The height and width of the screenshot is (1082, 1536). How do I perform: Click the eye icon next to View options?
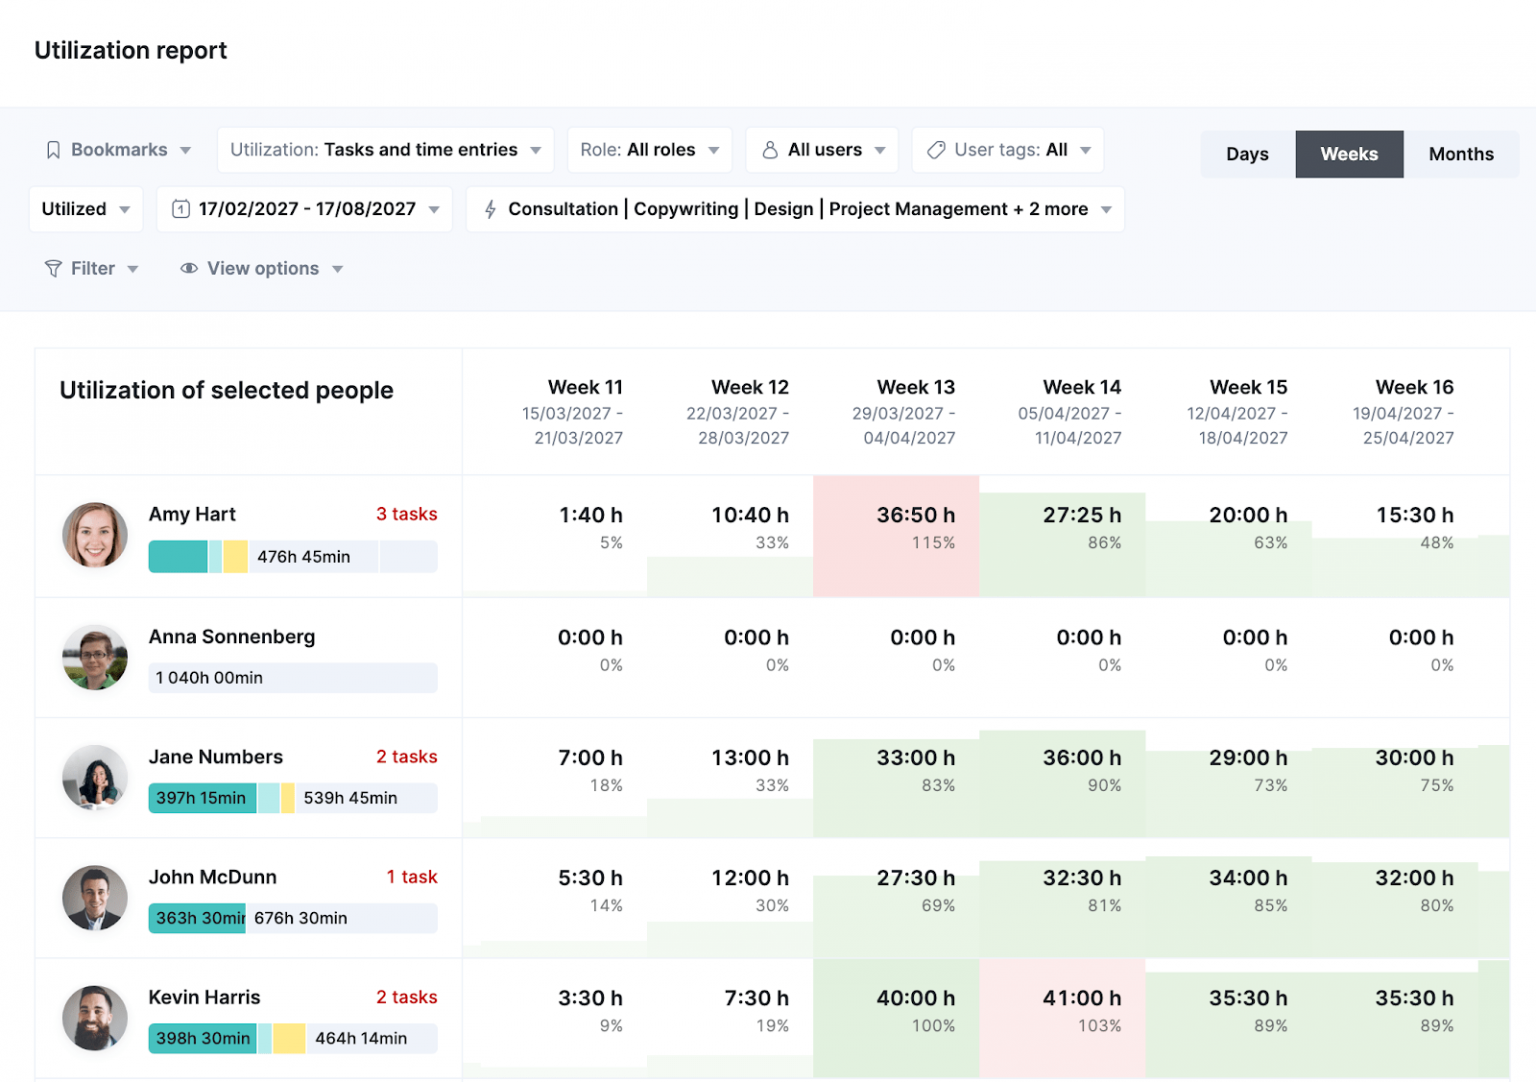[188, 268]
